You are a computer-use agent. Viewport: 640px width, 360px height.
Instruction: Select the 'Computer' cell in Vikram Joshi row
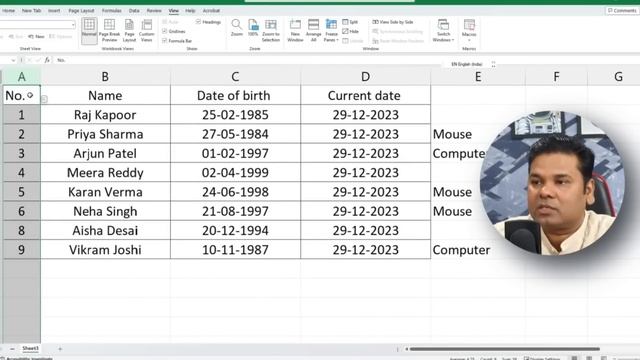click(x=461, y=250)
